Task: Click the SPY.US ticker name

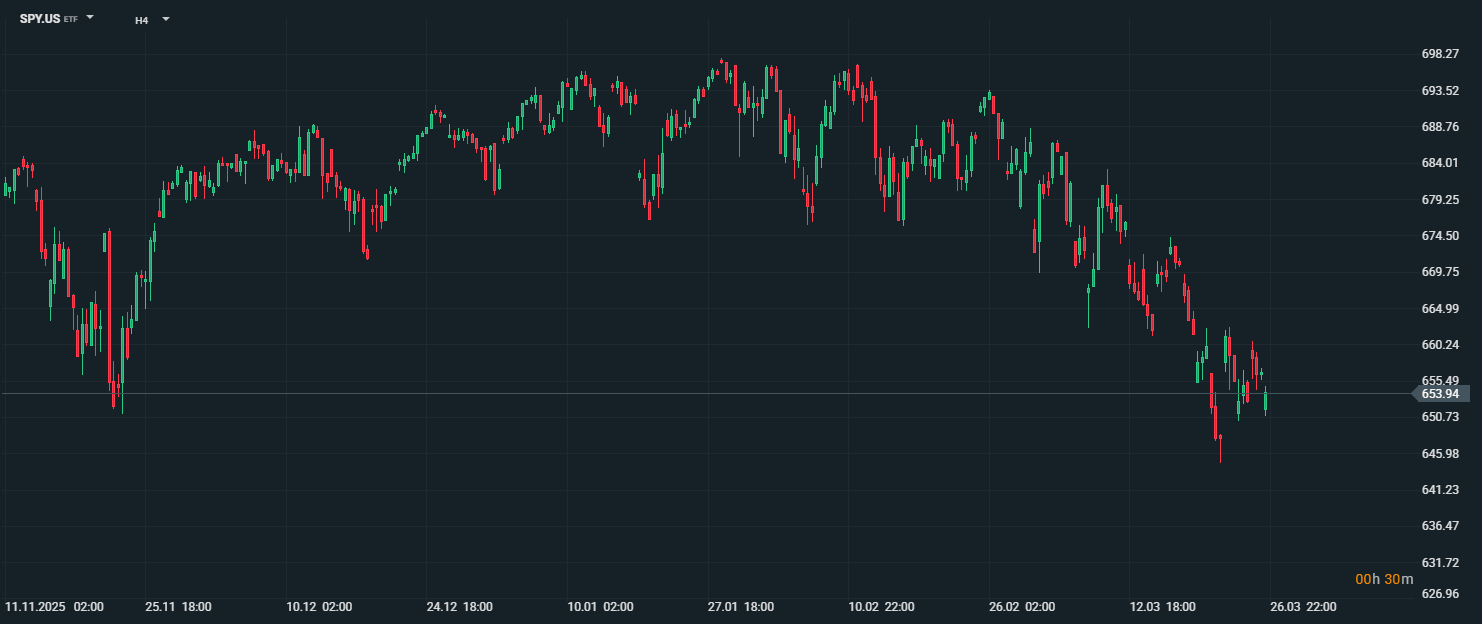Action: pos(39,19)
